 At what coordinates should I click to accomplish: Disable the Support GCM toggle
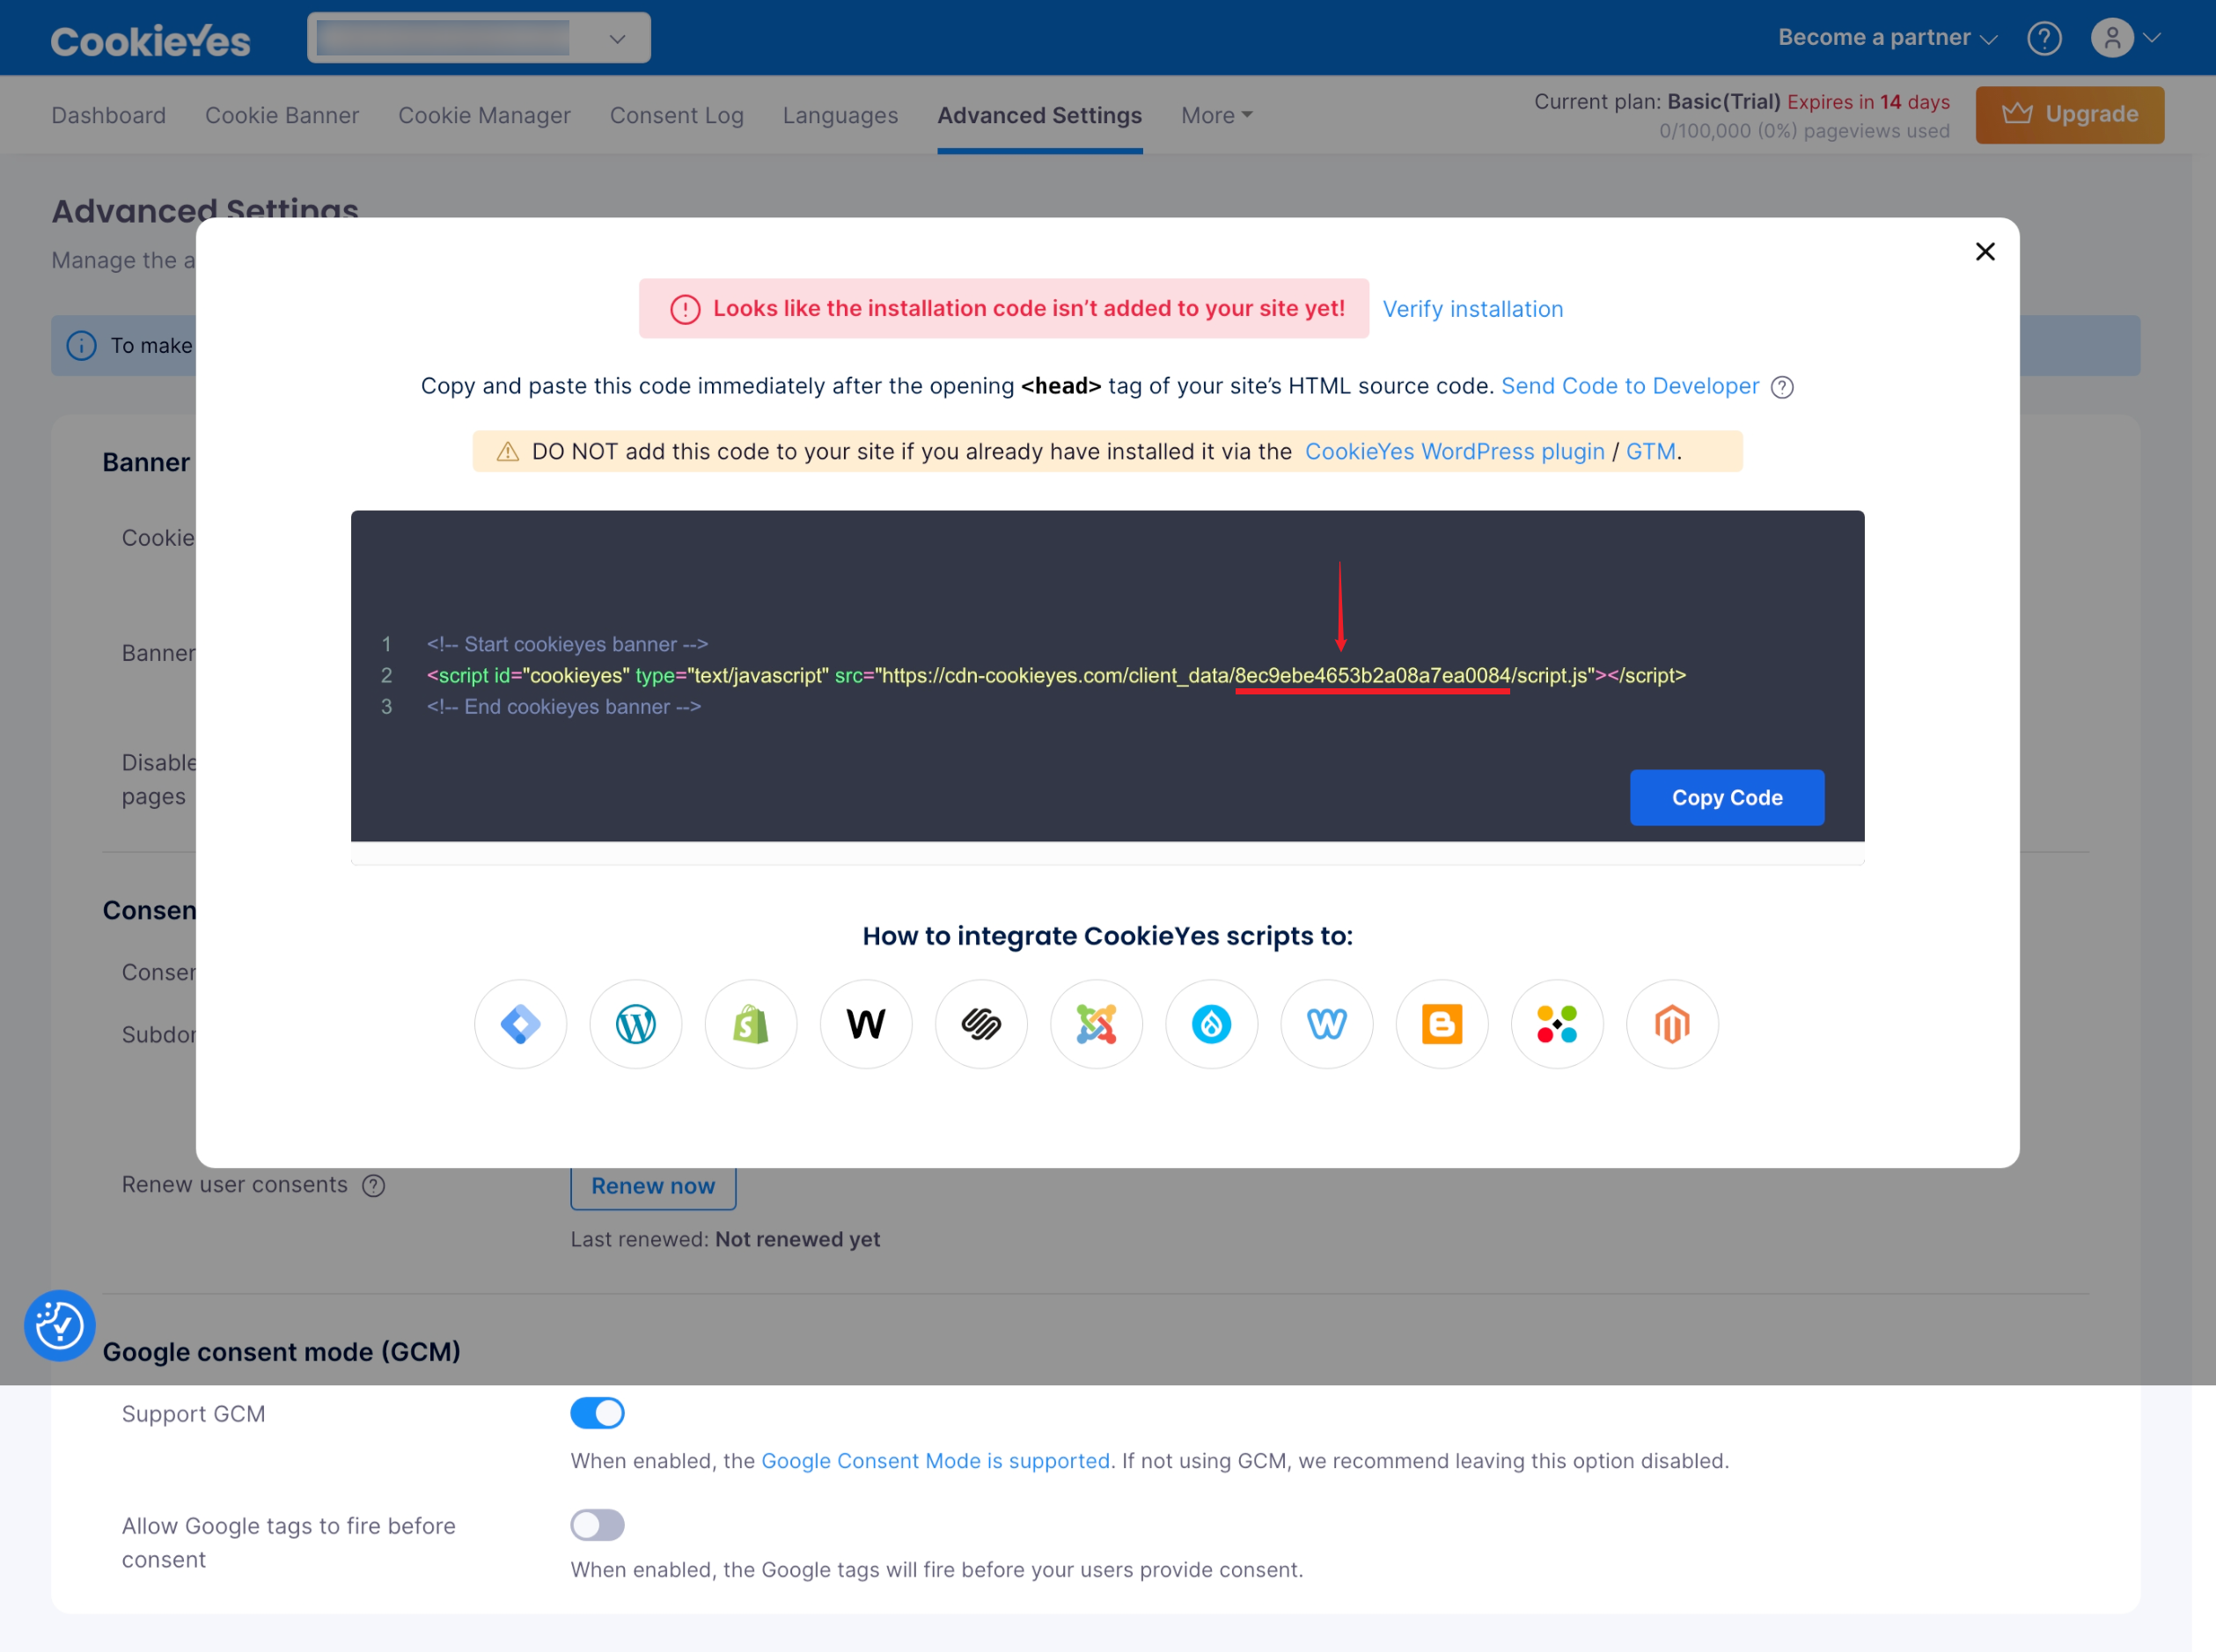click(597, 1413)
